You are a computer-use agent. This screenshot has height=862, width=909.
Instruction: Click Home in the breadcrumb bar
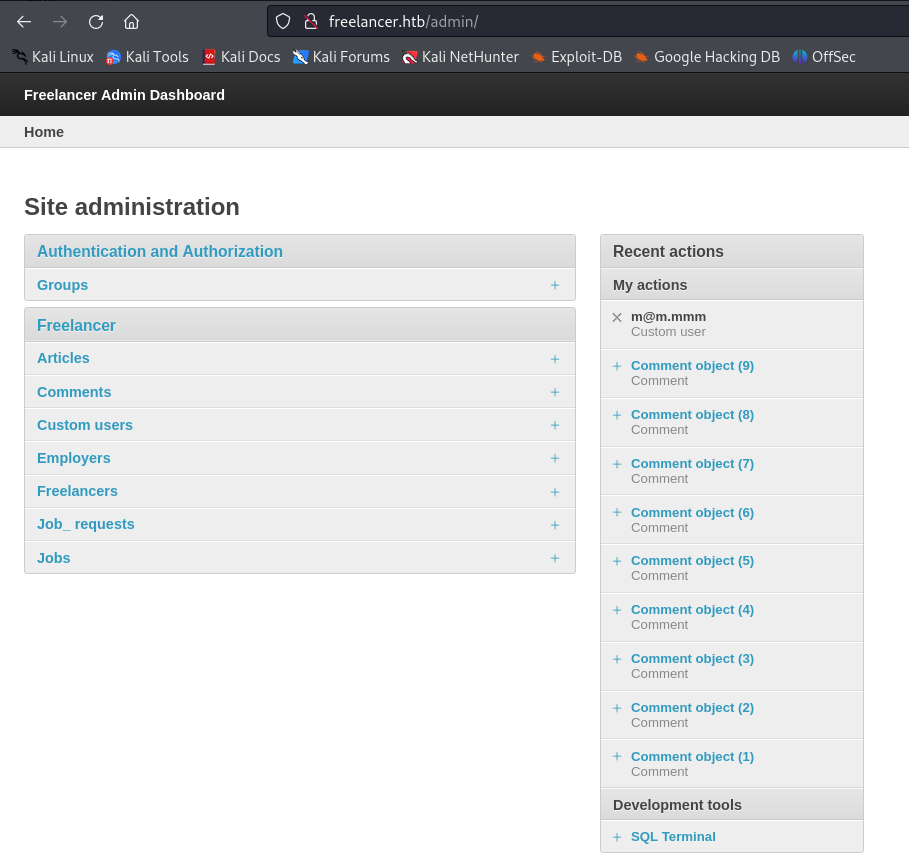click(44, 132)
